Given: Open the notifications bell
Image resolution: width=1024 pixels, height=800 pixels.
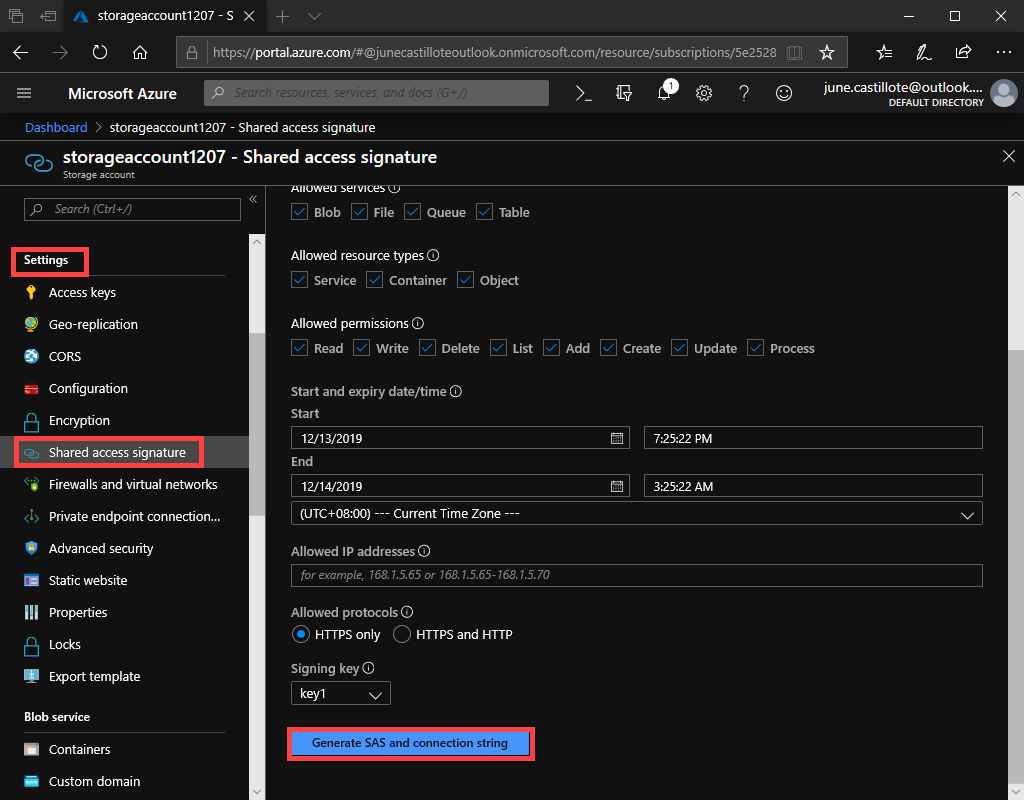Looking at the screenshot, I should click(664, 93).
